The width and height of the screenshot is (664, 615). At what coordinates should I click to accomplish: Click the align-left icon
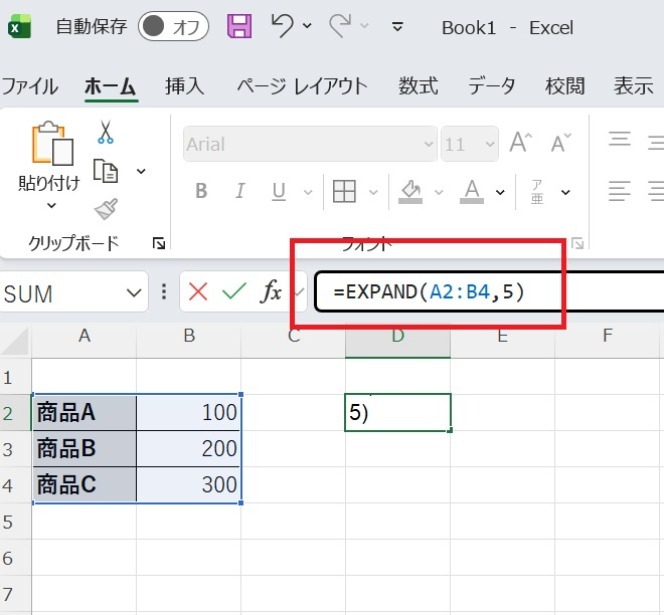620,191
